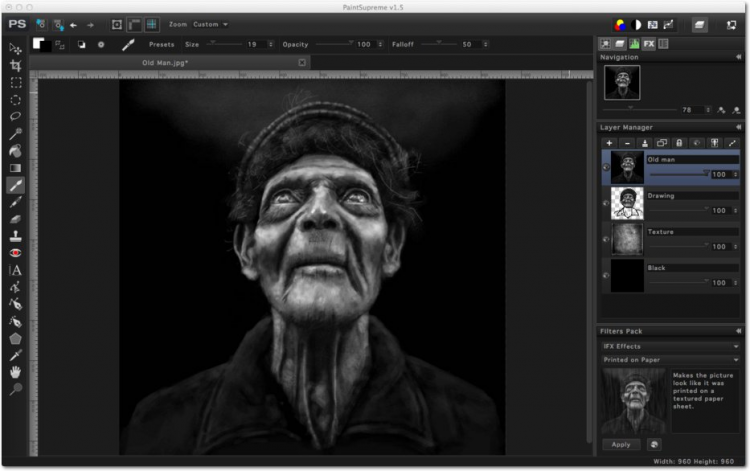Screen dimensions: 750x471
Task: Click the Undo arrow in top toolbar
Action: [74, 24]
